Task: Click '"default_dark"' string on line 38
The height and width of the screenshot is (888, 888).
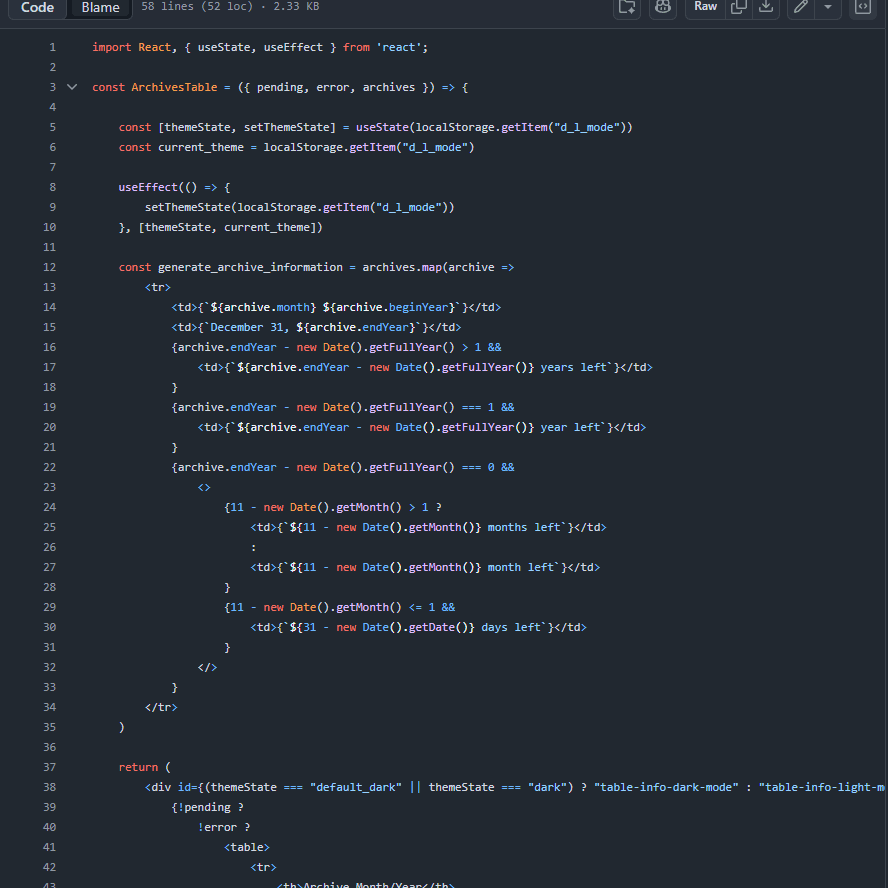Action: tap(356, 787)
